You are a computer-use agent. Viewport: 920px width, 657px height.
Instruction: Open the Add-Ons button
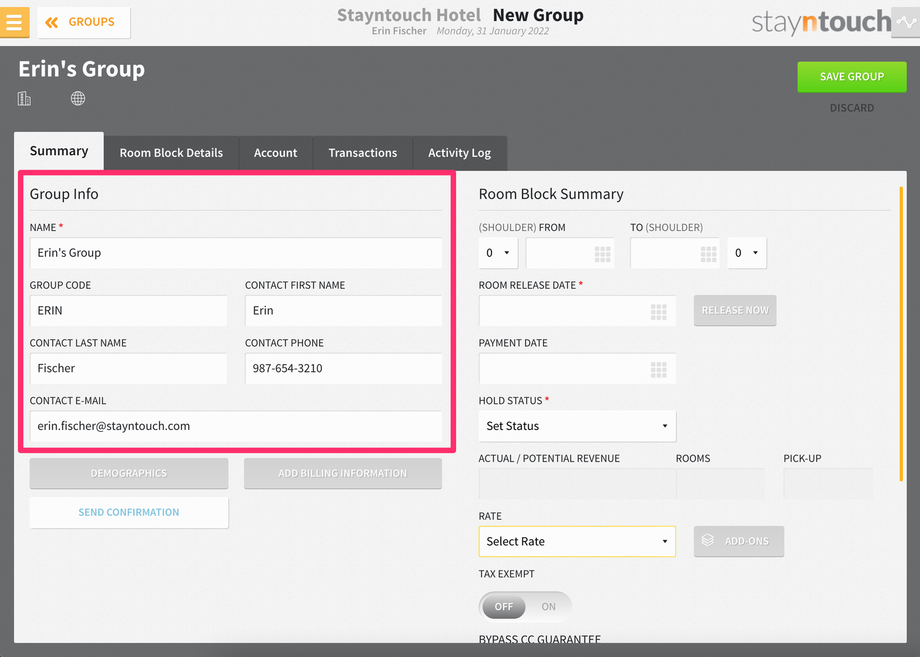(739, 541)
